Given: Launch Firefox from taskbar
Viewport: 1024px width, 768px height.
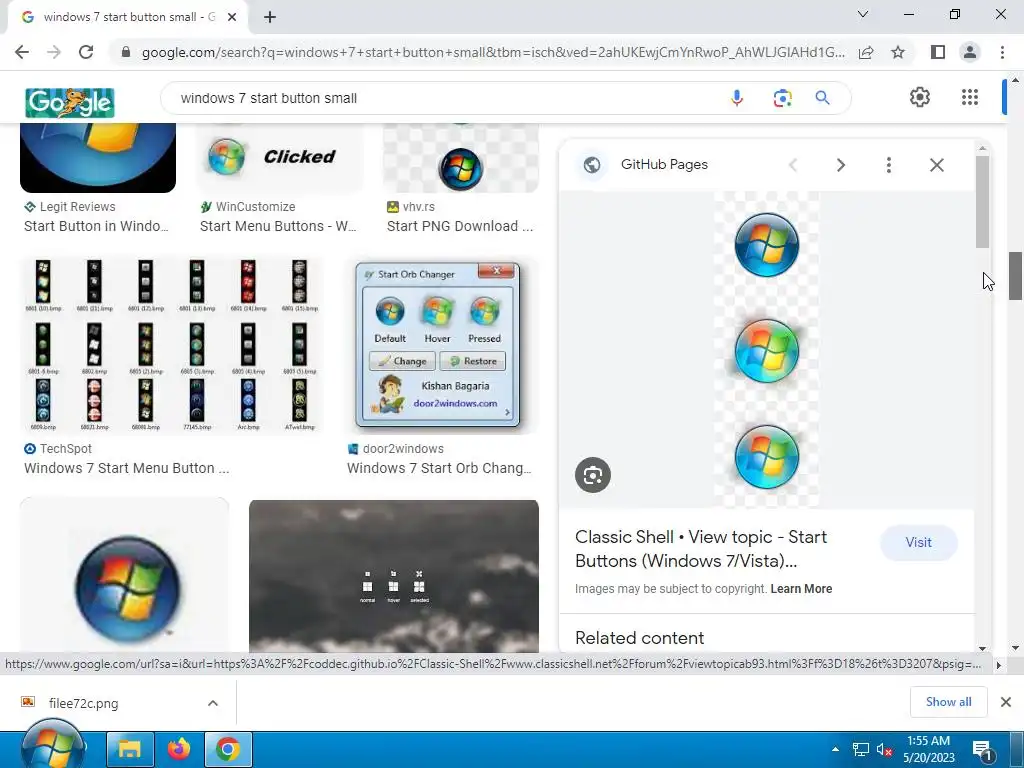Looking at the screenshot, I should point(178,750).
